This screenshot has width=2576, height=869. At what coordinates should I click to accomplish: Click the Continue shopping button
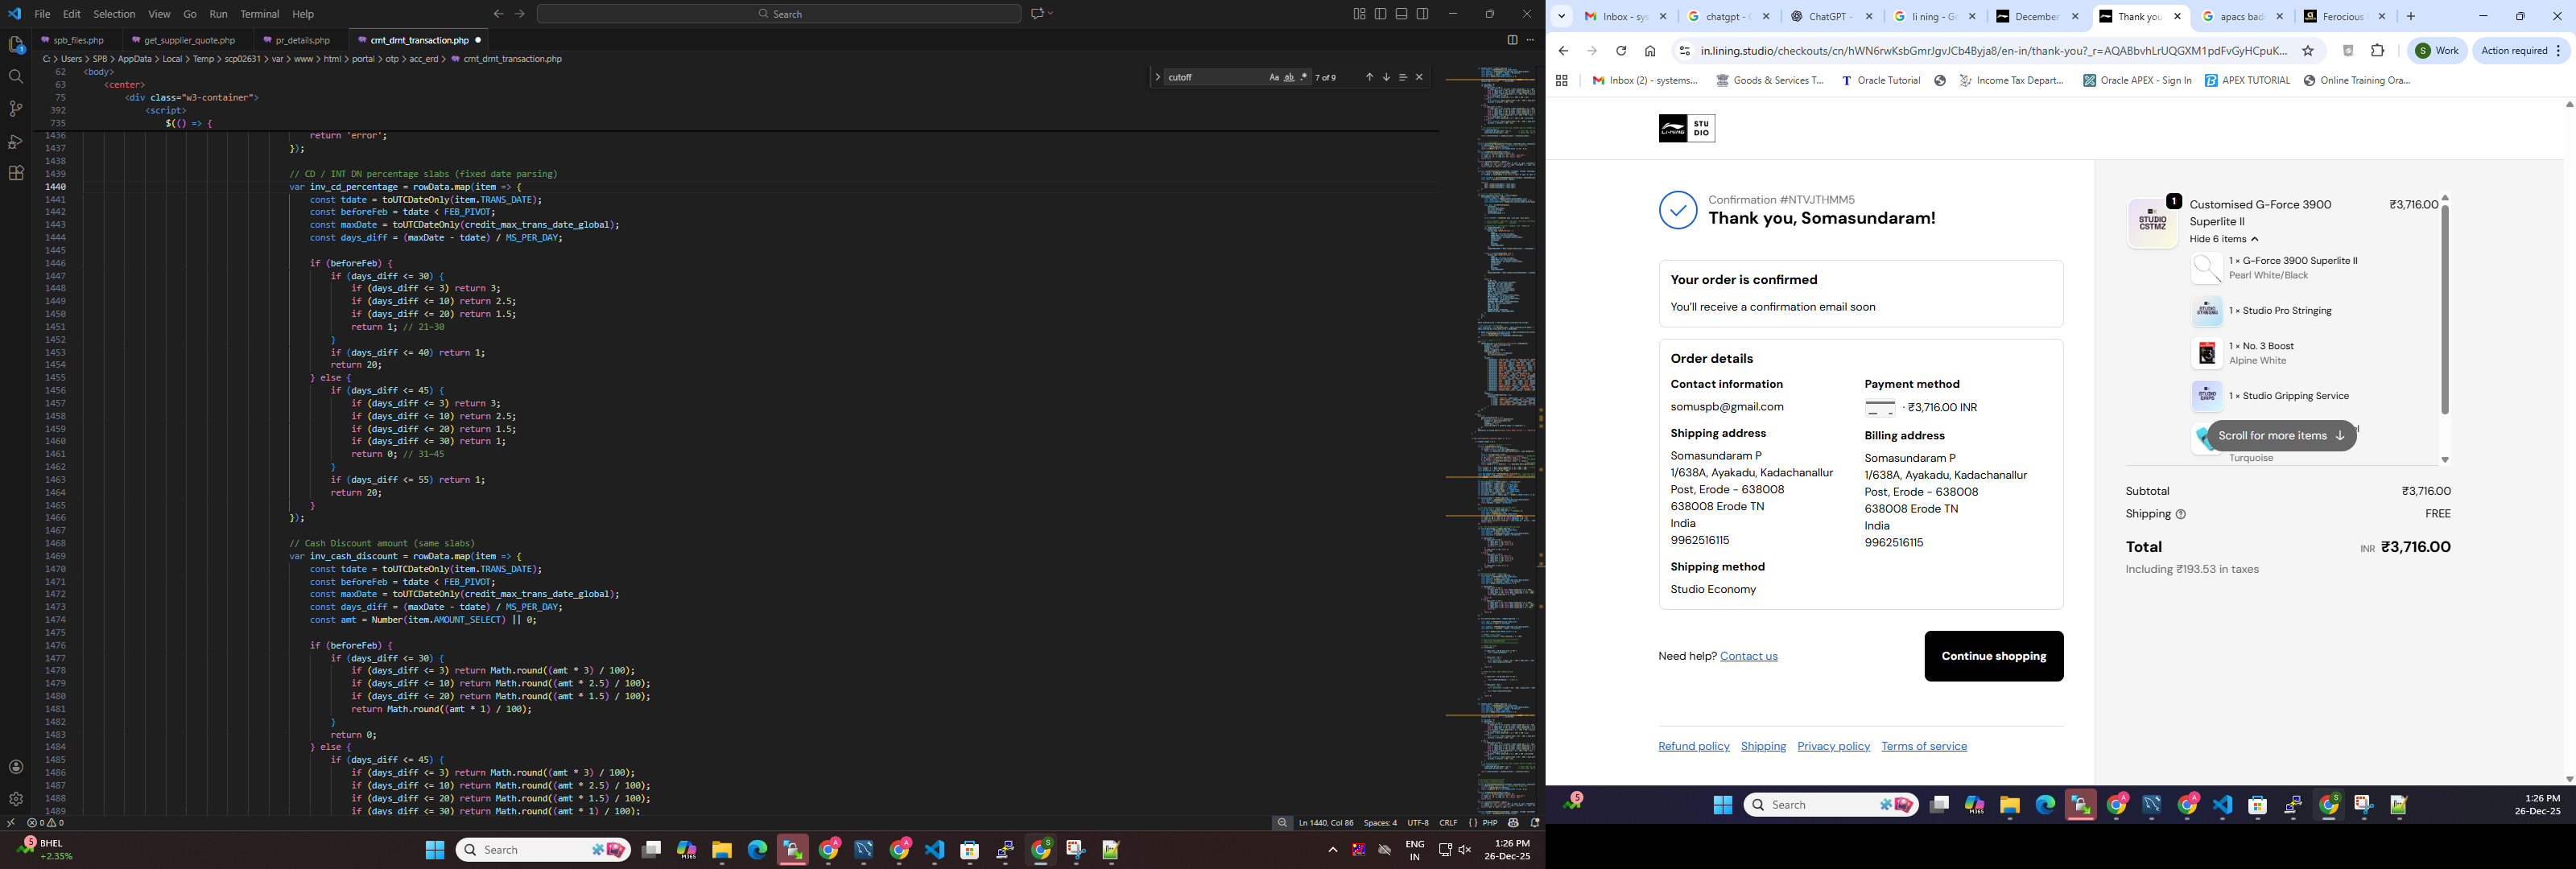(x=1993, y=656)
